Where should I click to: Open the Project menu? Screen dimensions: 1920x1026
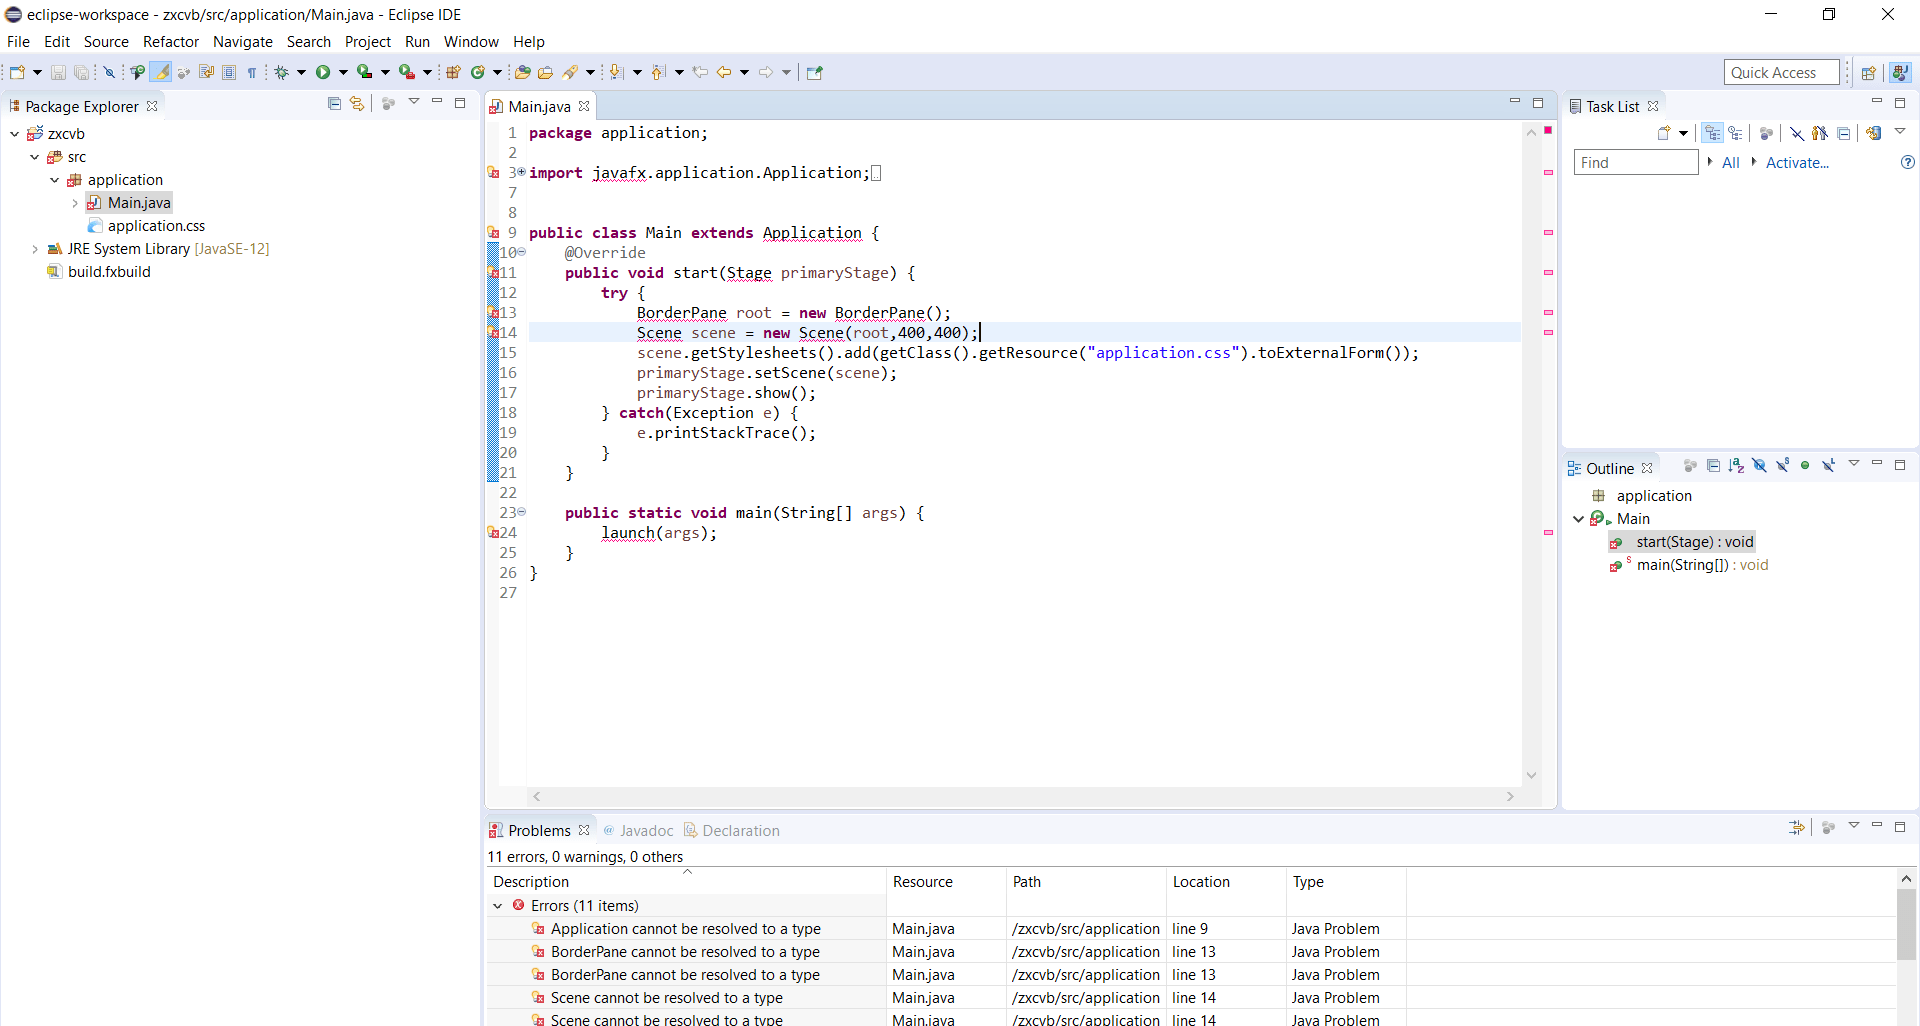[368, 42]
